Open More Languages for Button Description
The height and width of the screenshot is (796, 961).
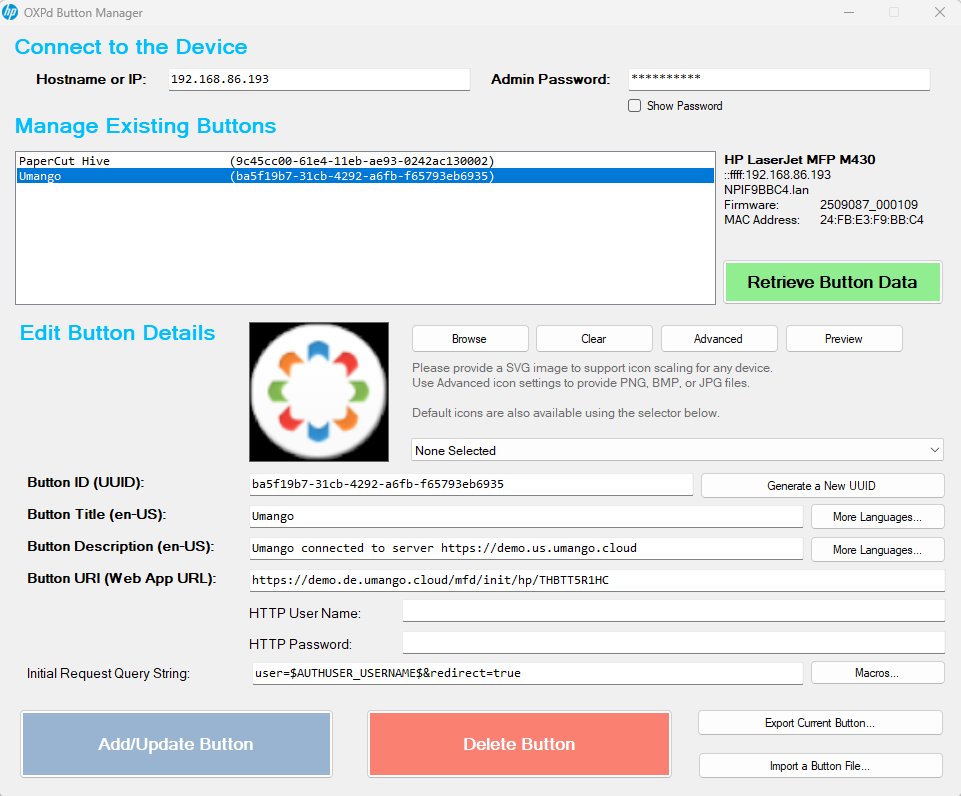pyautogui.click(x=877, y=550)
